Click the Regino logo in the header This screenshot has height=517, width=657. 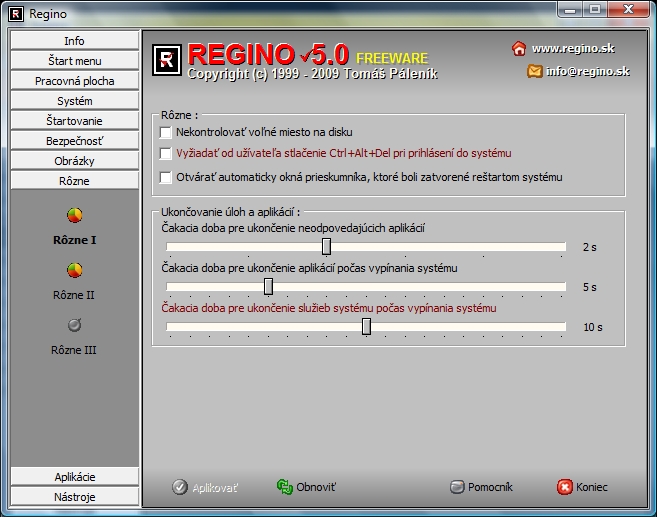167,60
